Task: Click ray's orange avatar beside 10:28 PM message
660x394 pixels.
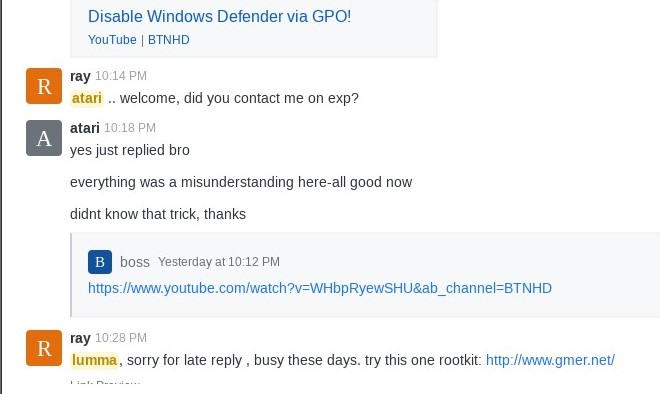Action: point(44,348)
